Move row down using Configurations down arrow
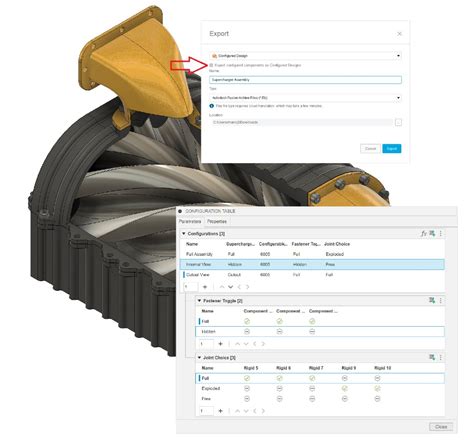 tap(231, 287)
